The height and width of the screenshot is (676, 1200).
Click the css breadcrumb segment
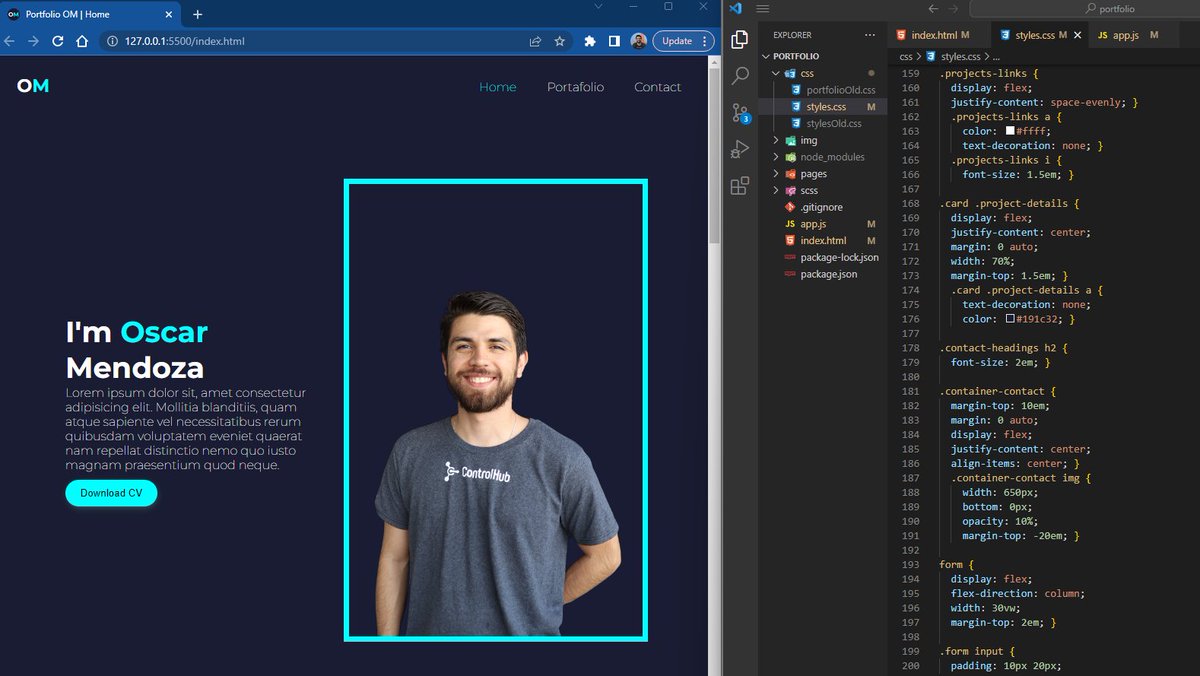pos(905,57)
